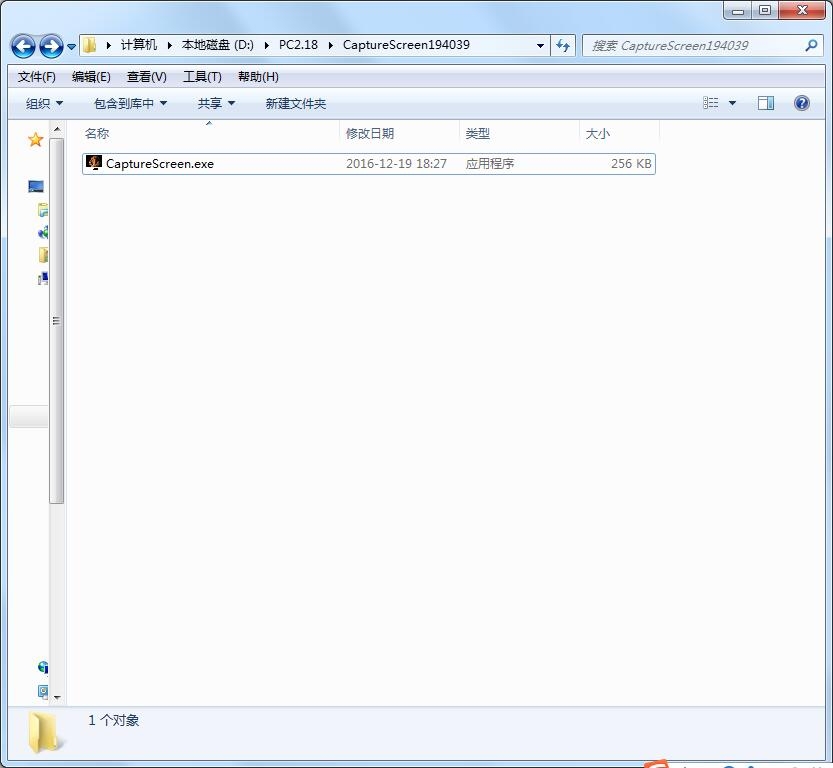Open the 文件(F) menu
The image size is (833, 768).
tap(37, 77)
